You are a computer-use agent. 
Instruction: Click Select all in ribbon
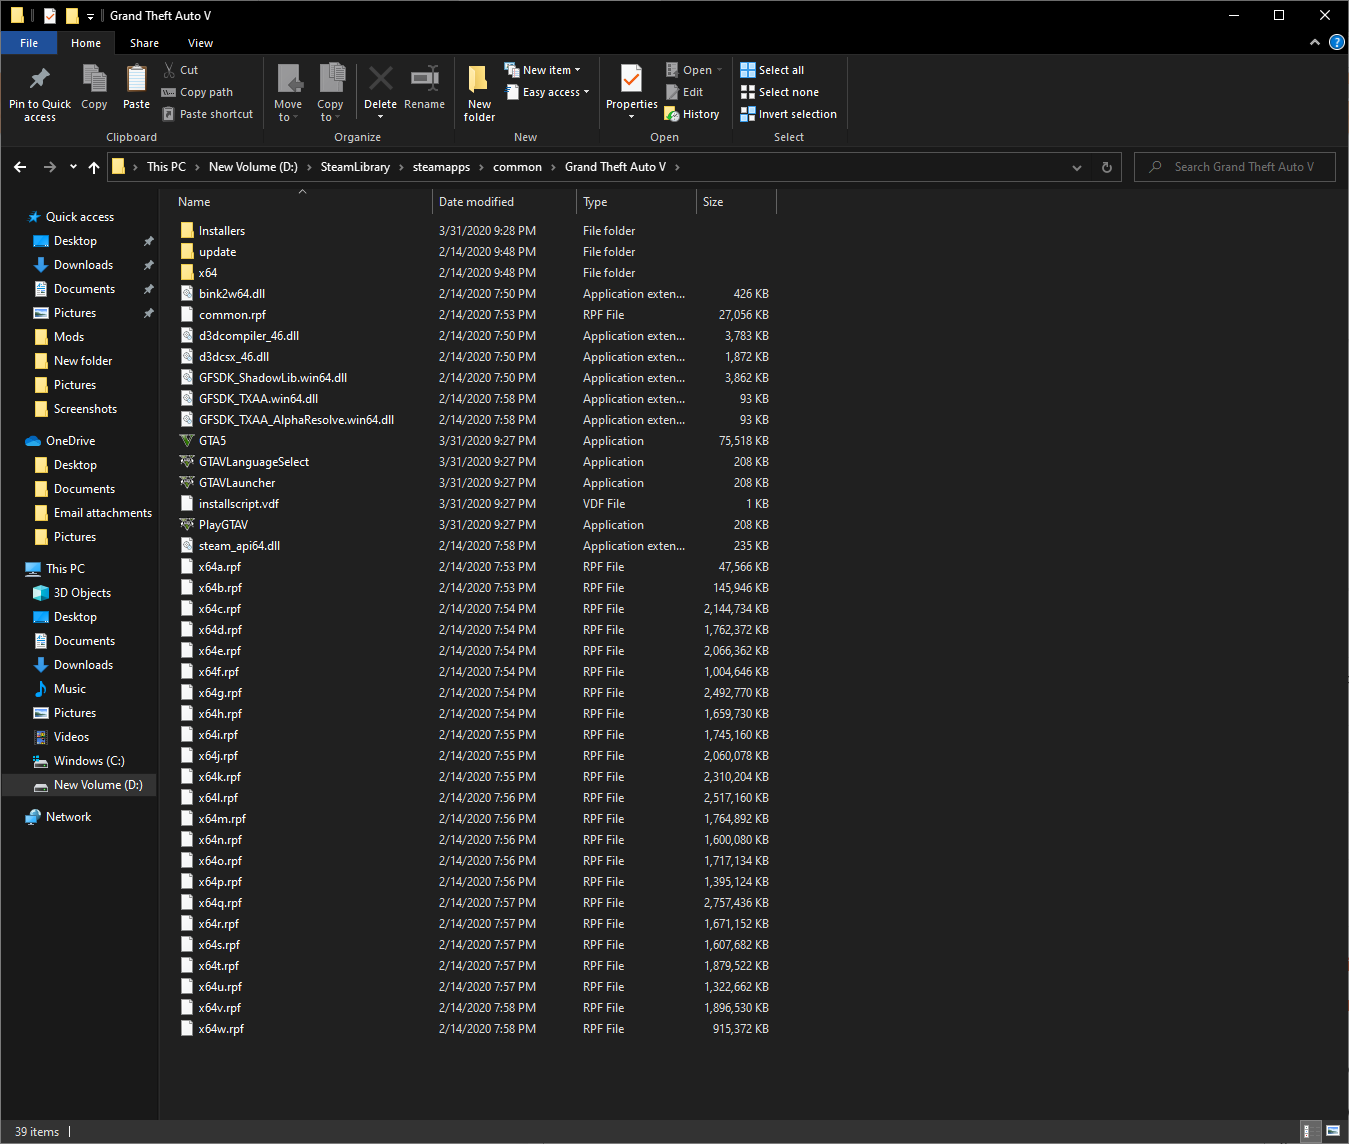[x=772, y=70]
